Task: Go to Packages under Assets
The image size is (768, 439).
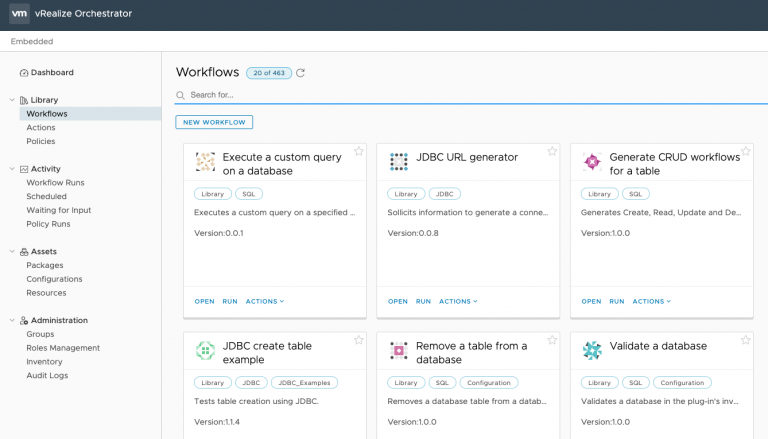Action: tap(45, 265)
